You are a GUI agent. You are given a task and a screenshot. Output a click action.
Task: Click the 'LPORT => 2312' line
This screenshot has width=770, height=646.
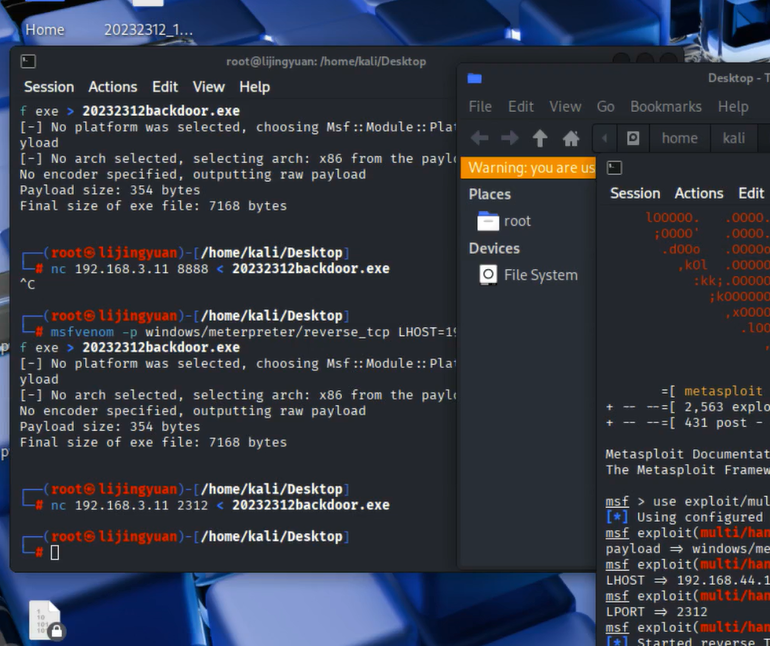point(657,612)
